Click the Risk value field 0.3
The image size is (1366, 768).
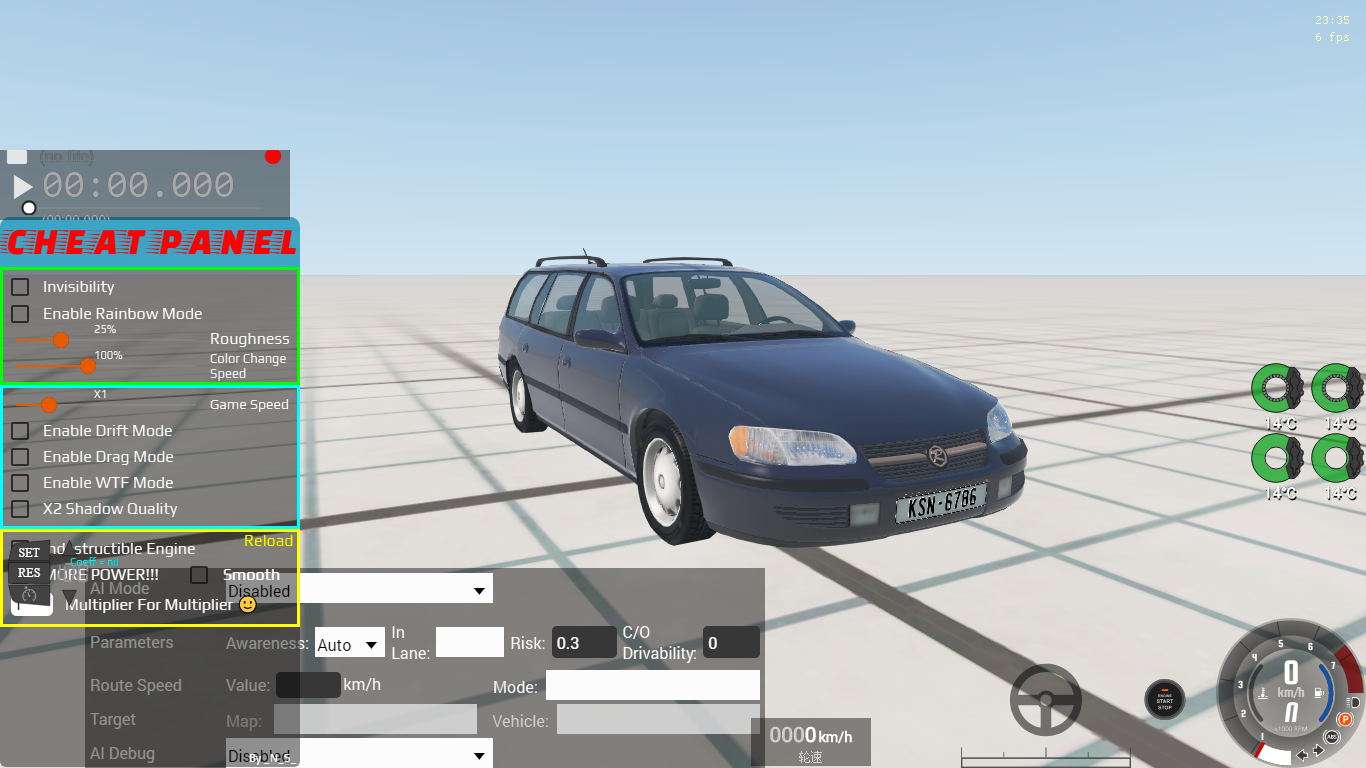[x=584, y=643]
